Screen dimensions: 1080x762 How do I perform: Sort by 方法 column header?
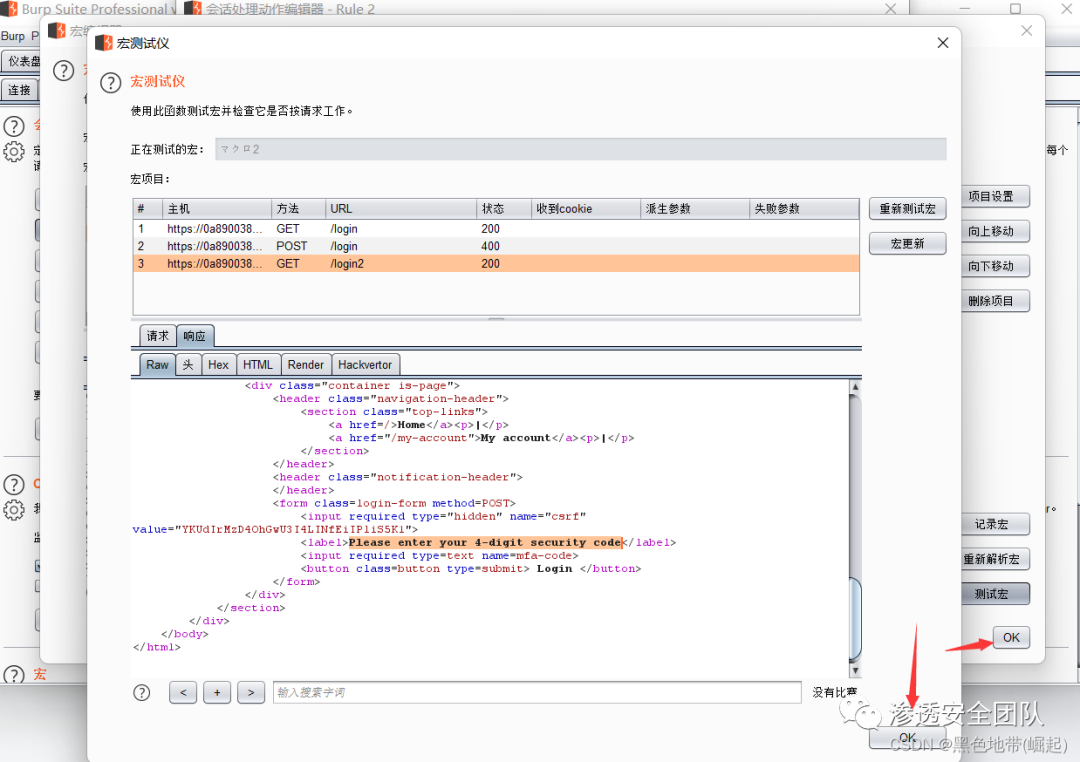(298, 209)
